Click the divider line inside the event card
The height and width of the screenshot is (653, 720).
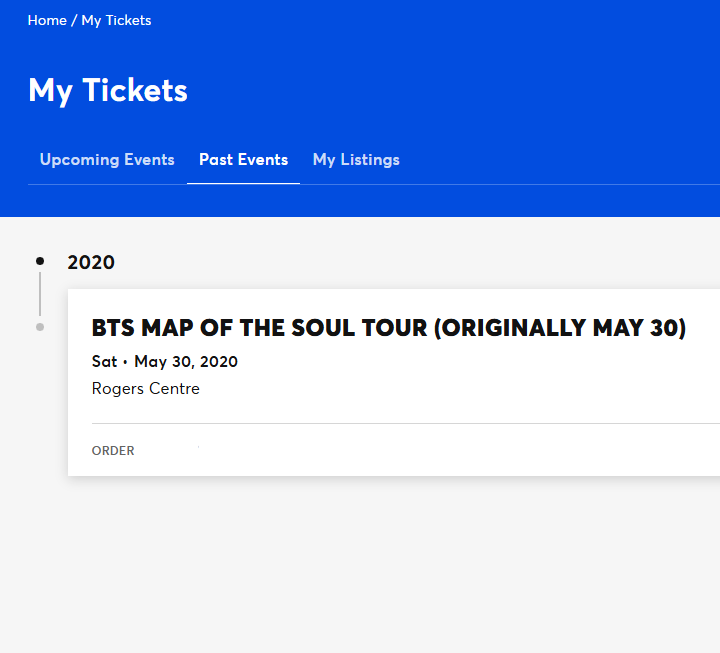(x=406, y=423)
